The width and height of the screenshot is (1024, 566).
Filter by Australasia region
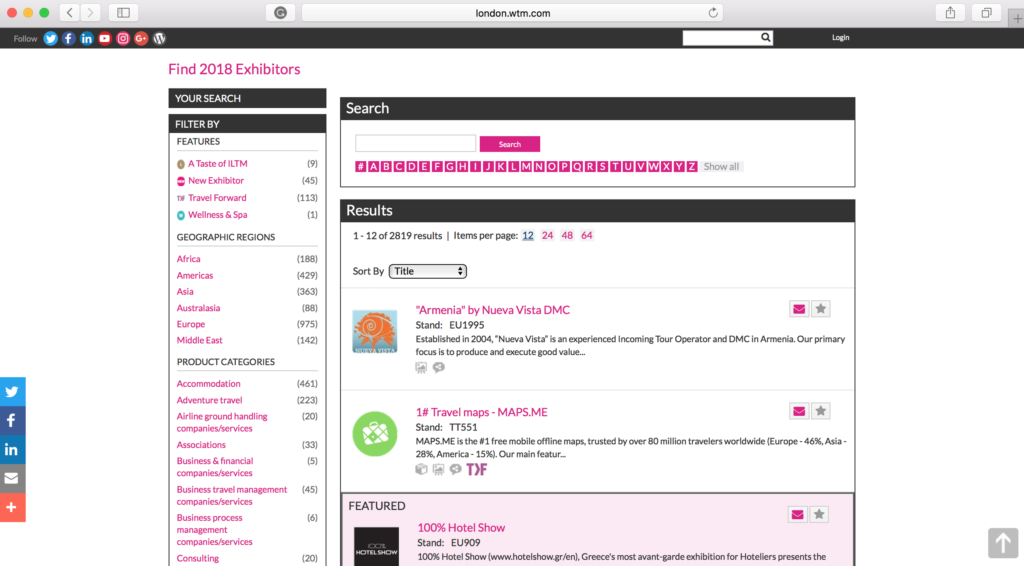click(x=198, y=308)
